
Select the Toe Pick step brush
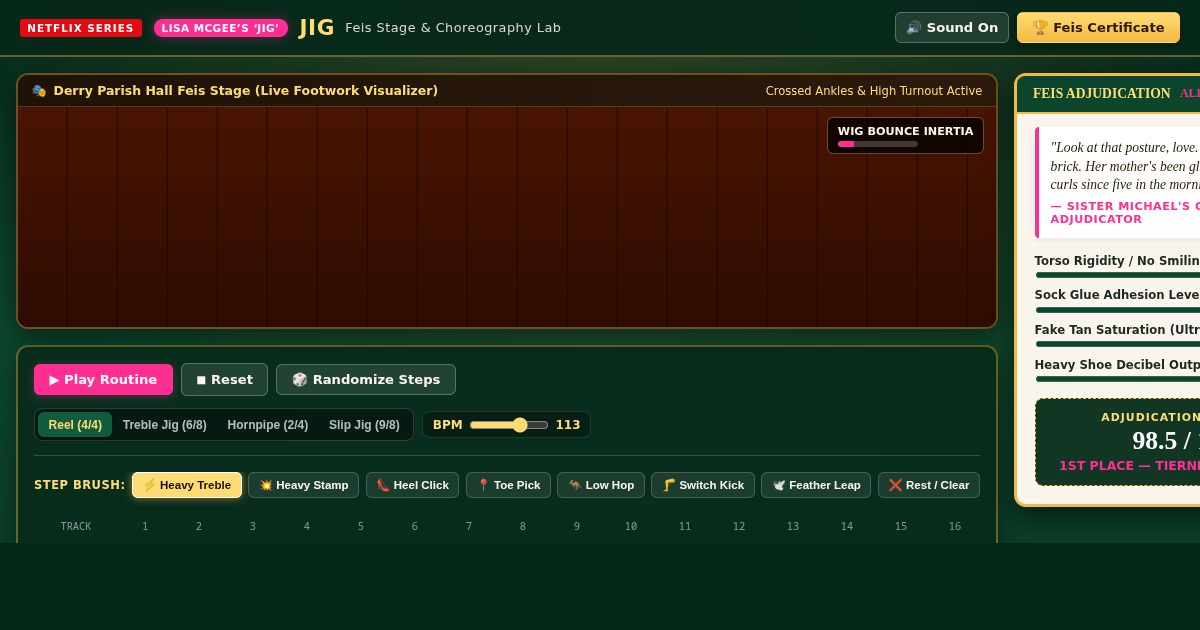tap(508, 485)
